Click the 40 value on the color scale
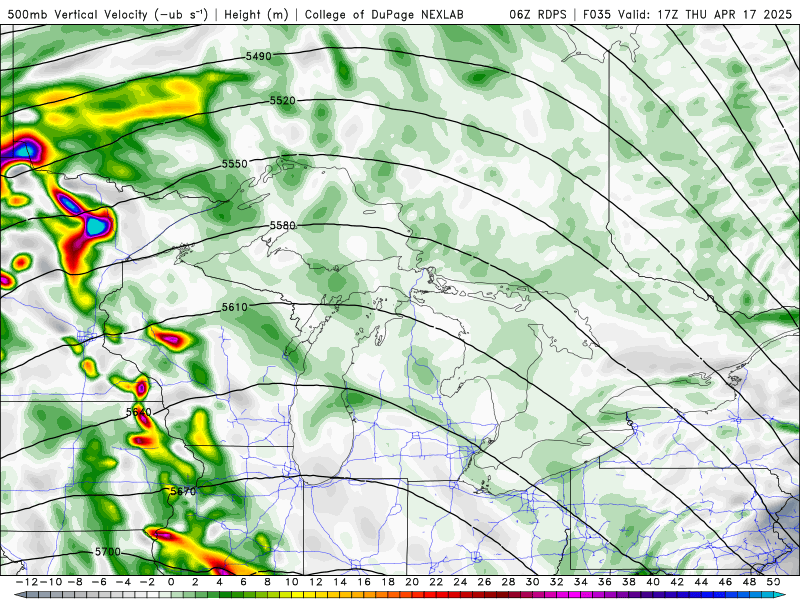This screenshot has height=600, width=800. [653, 582]
